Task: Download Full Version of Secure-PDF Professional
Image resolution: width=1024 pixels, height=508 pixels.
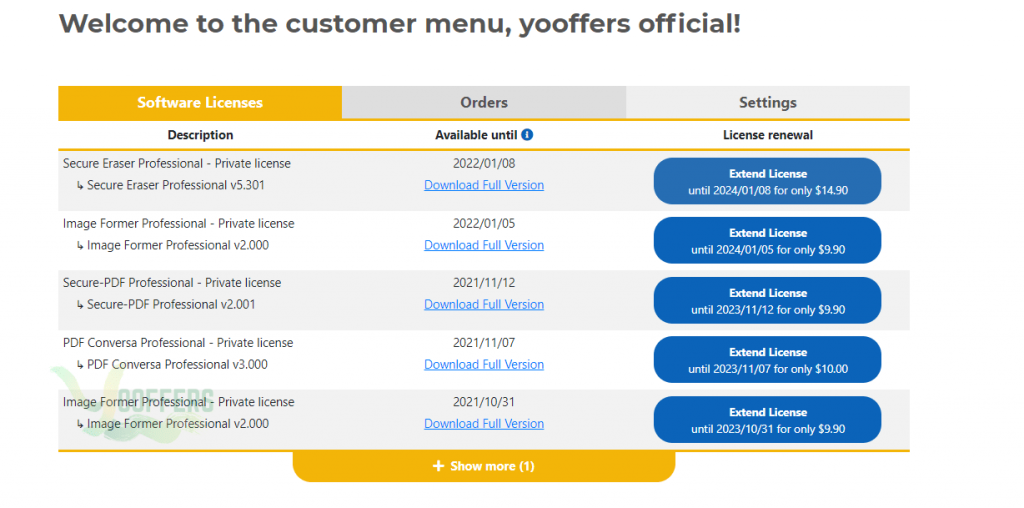Action: point(484,305)
